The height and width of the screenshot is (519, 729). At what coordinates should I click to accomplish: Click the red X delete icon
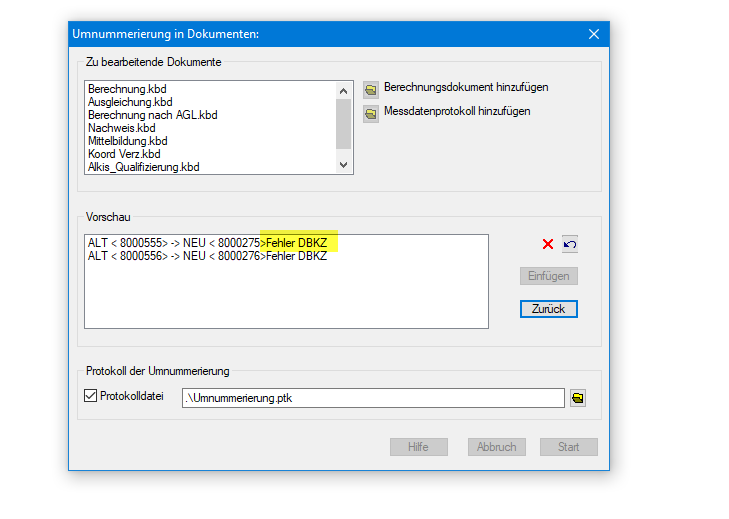tap(548, 244)
